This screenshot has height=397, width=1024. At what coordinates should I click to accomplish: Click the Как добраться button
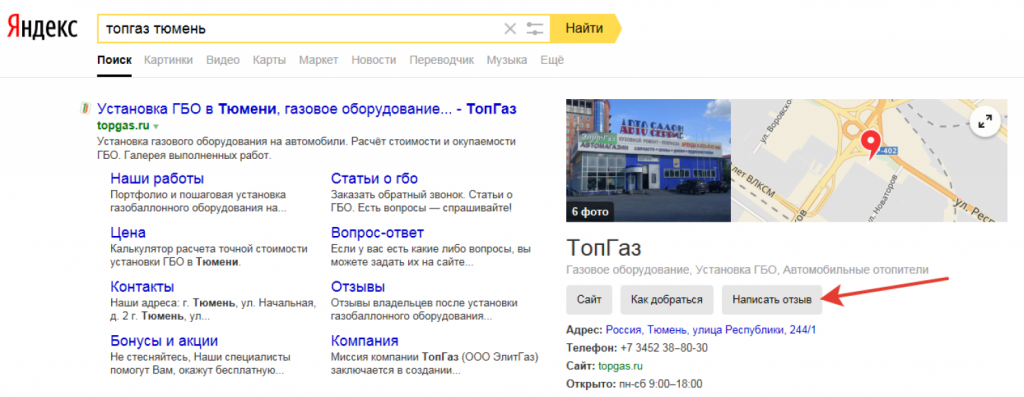click(667, 300)
